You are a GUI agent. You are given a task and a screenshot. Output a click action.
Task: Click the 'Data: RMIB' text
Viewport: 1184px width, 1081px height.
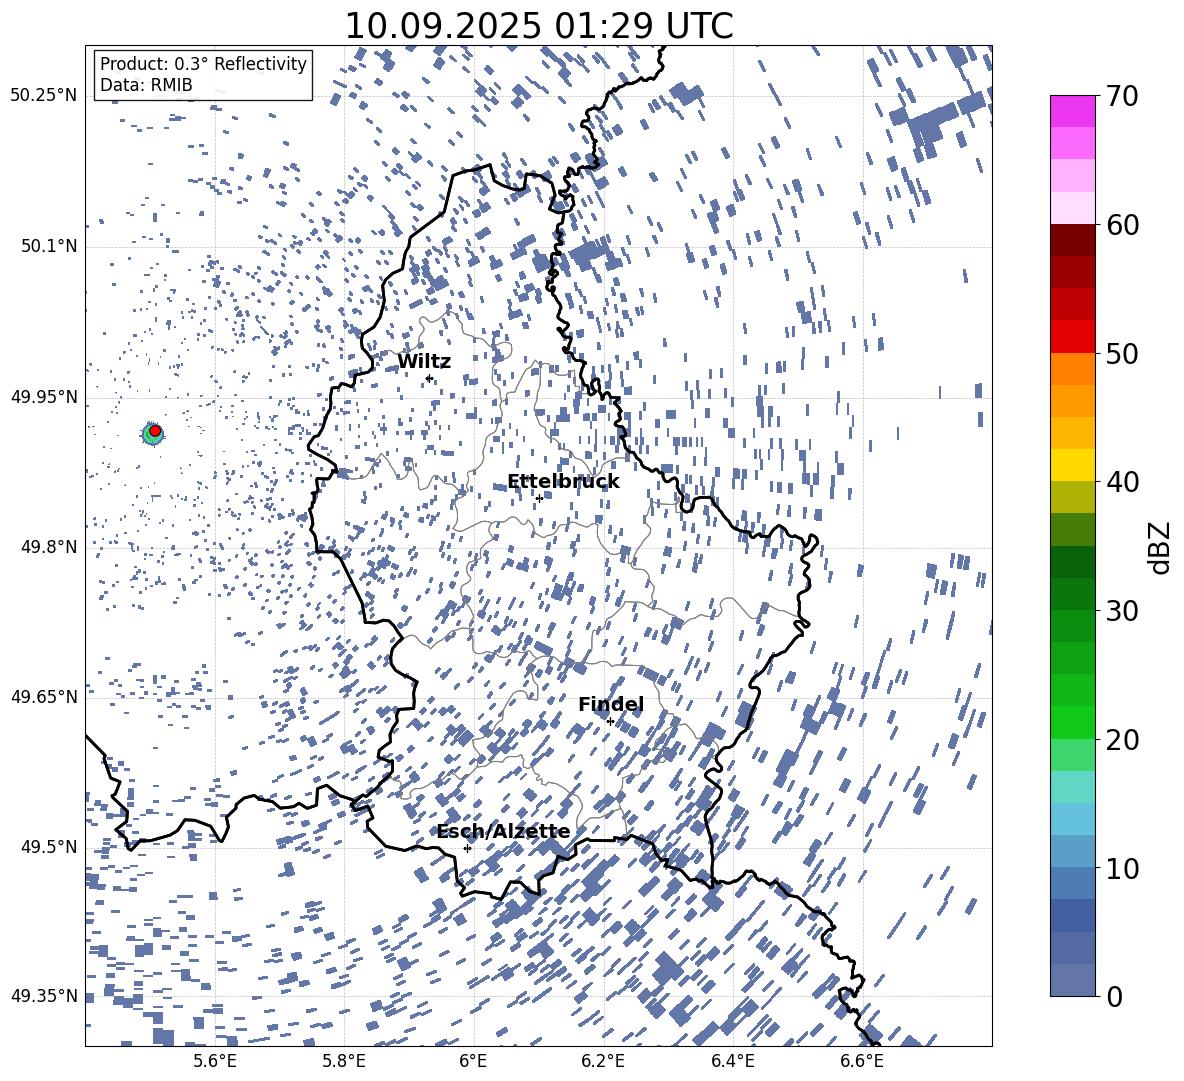coord(146,85)
